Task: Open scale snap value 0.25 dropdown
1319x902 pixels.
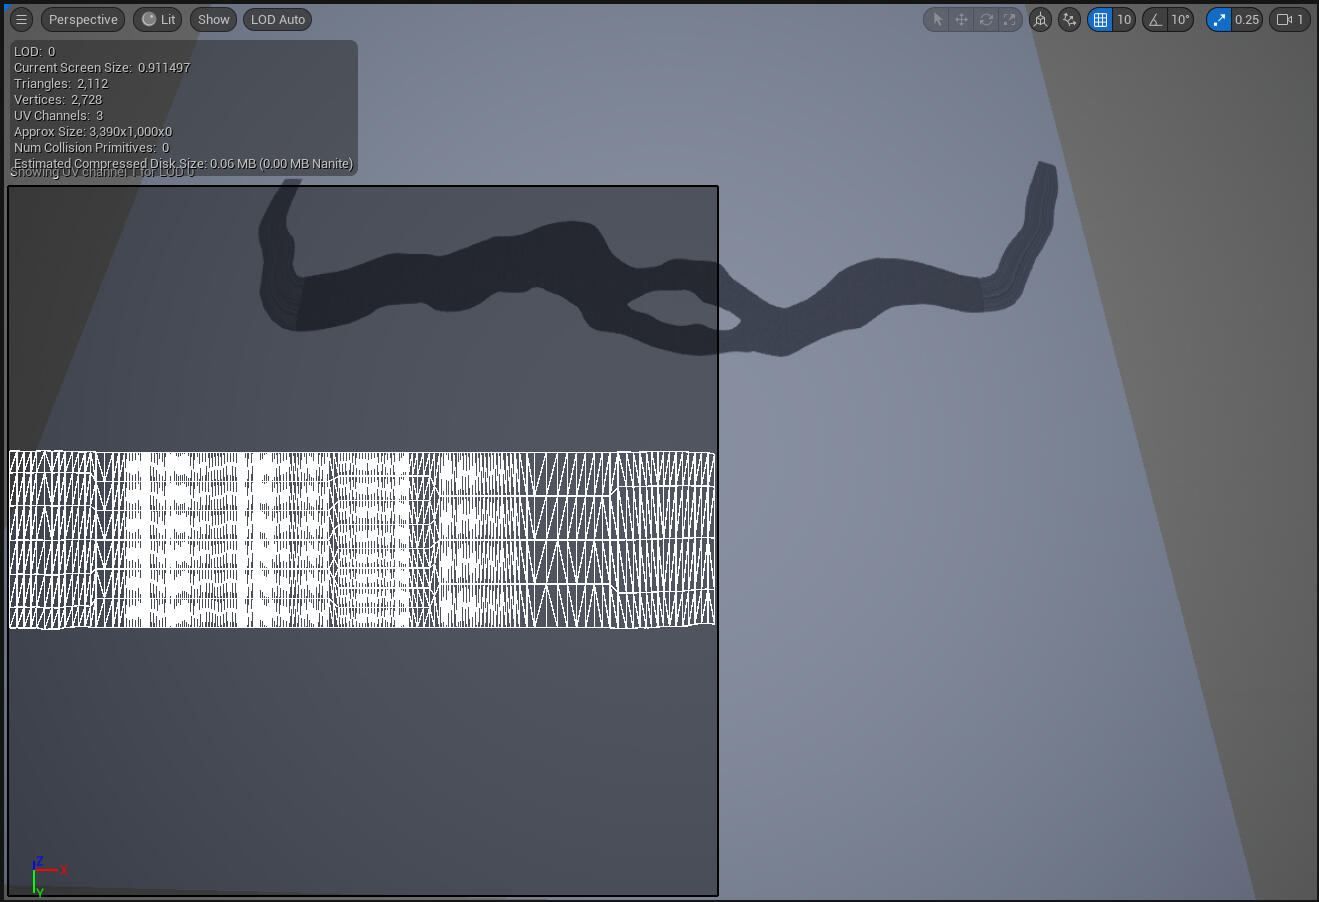Action: [x=1247, y=20]
